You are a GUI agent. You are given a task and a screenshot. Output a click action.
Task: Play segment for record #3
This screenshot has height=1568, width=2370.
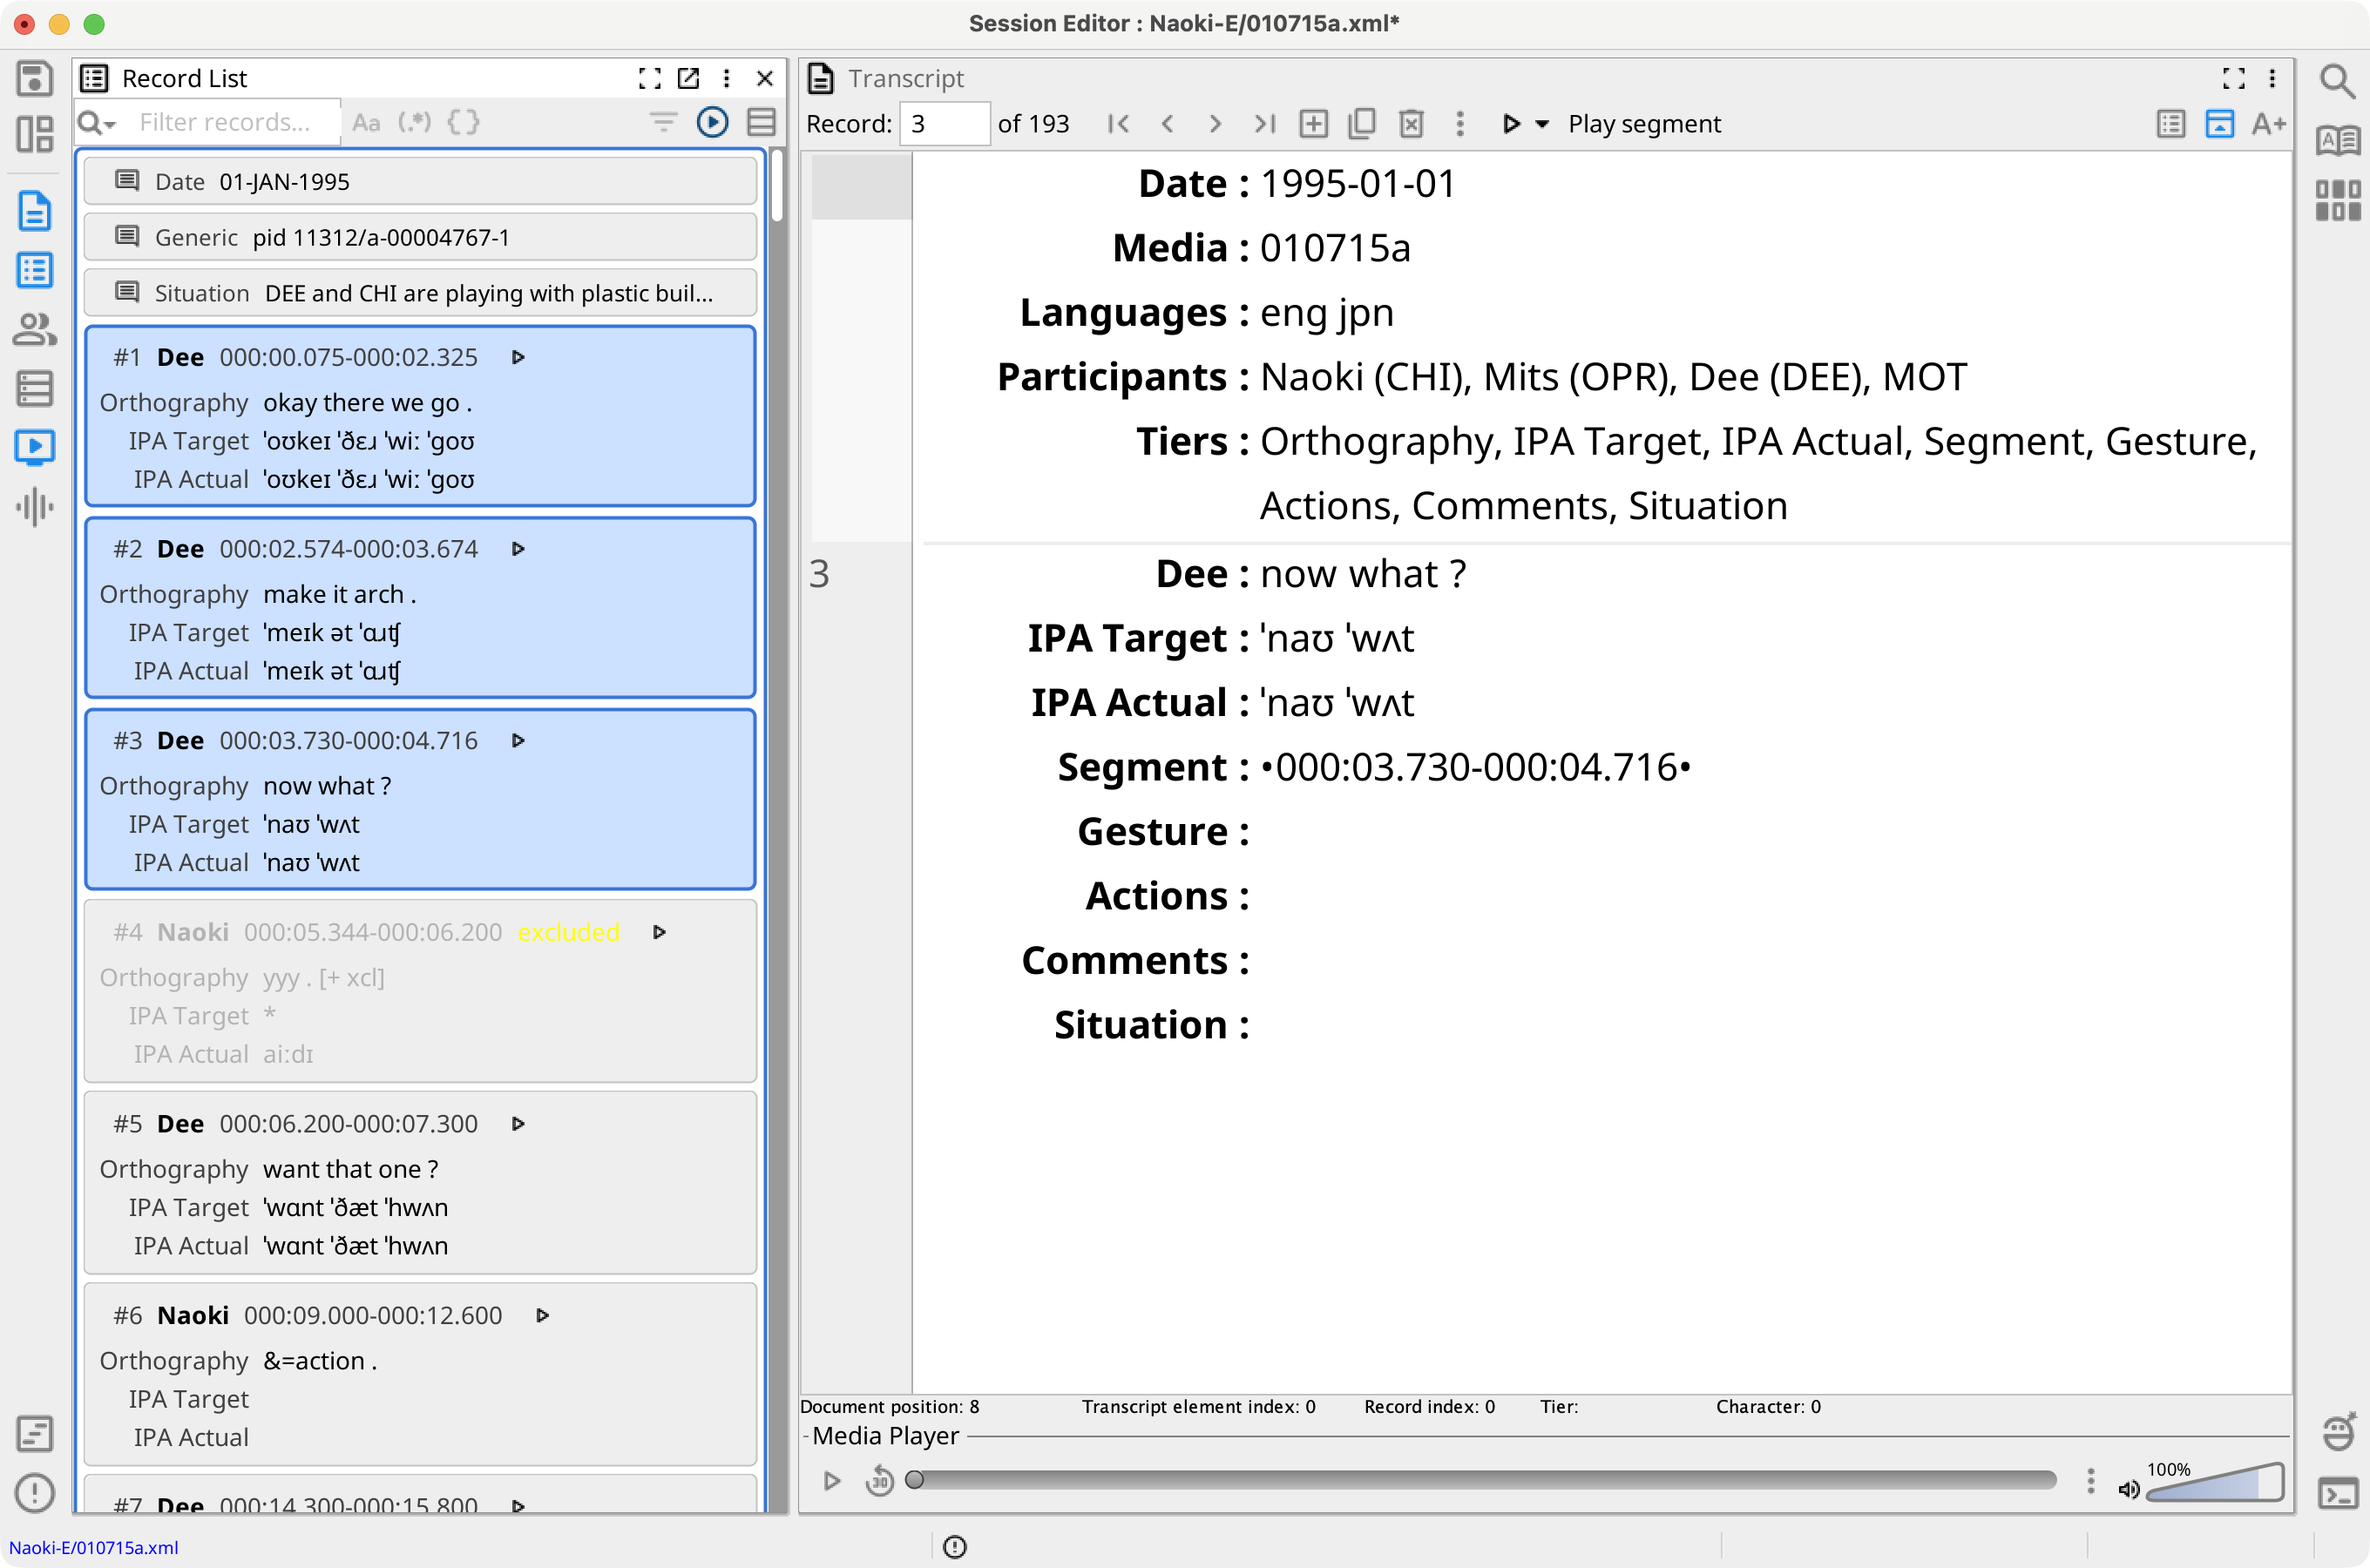tap(518, 741)
